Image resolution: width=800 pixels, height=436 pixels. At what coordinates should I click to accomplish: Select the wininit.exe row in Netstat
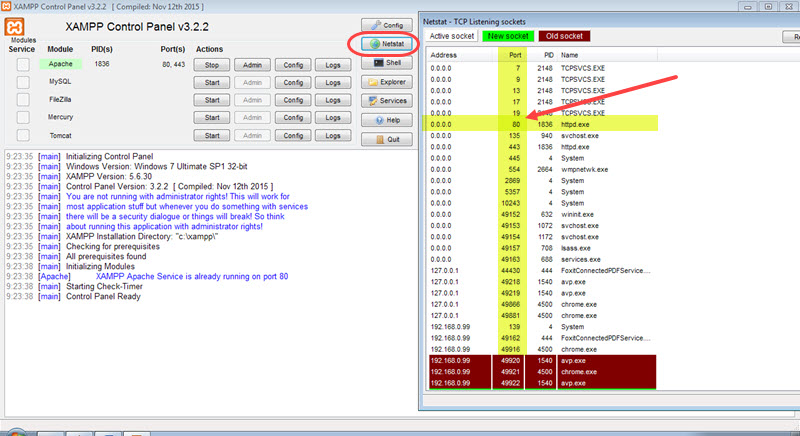pos(541,214)
